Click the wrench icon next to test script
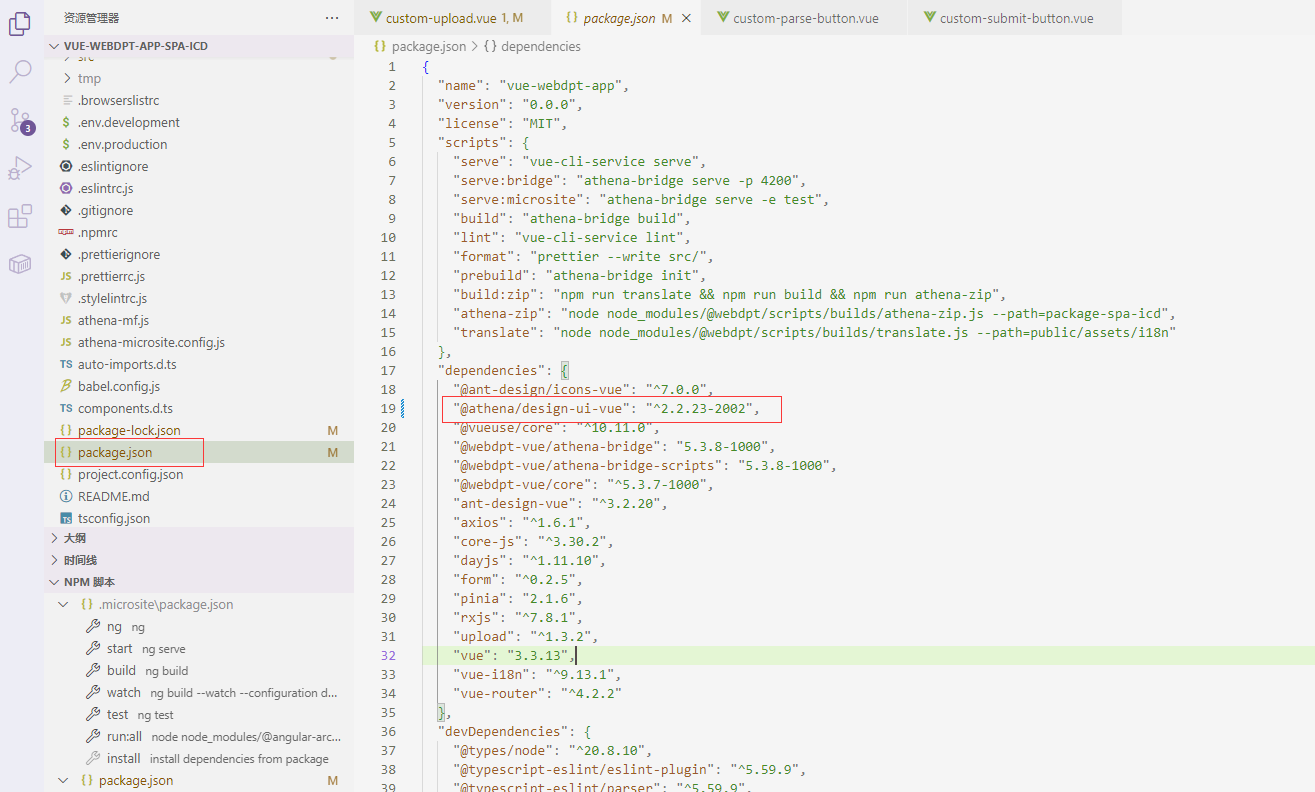Viewport: 1315px width, 792px height. (93, 715)
